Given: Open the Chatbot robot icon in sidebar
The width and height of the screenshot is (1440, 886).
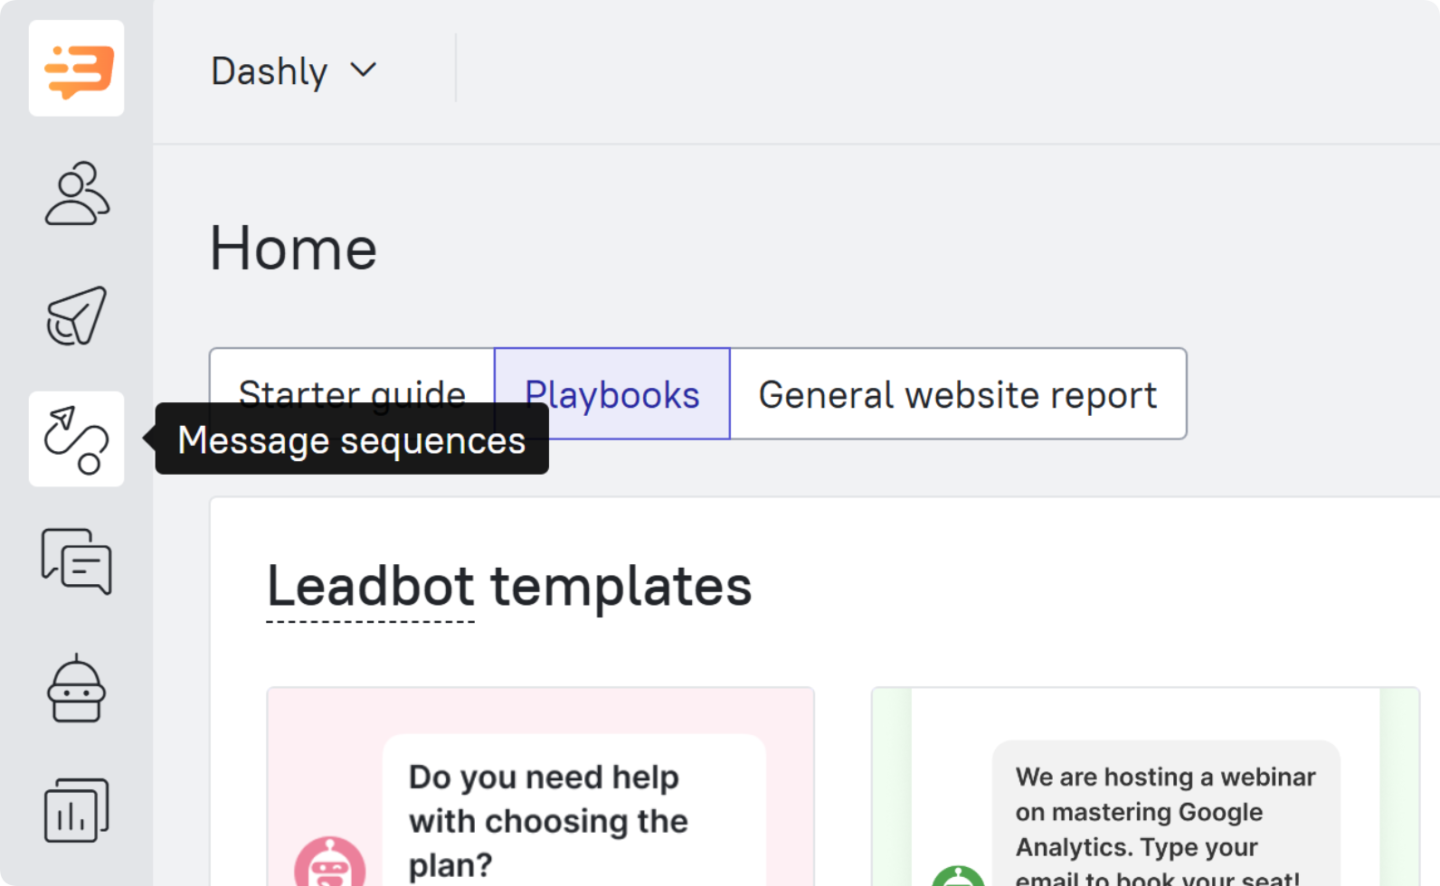Looking at the screenshot, I should coord(76,689).
